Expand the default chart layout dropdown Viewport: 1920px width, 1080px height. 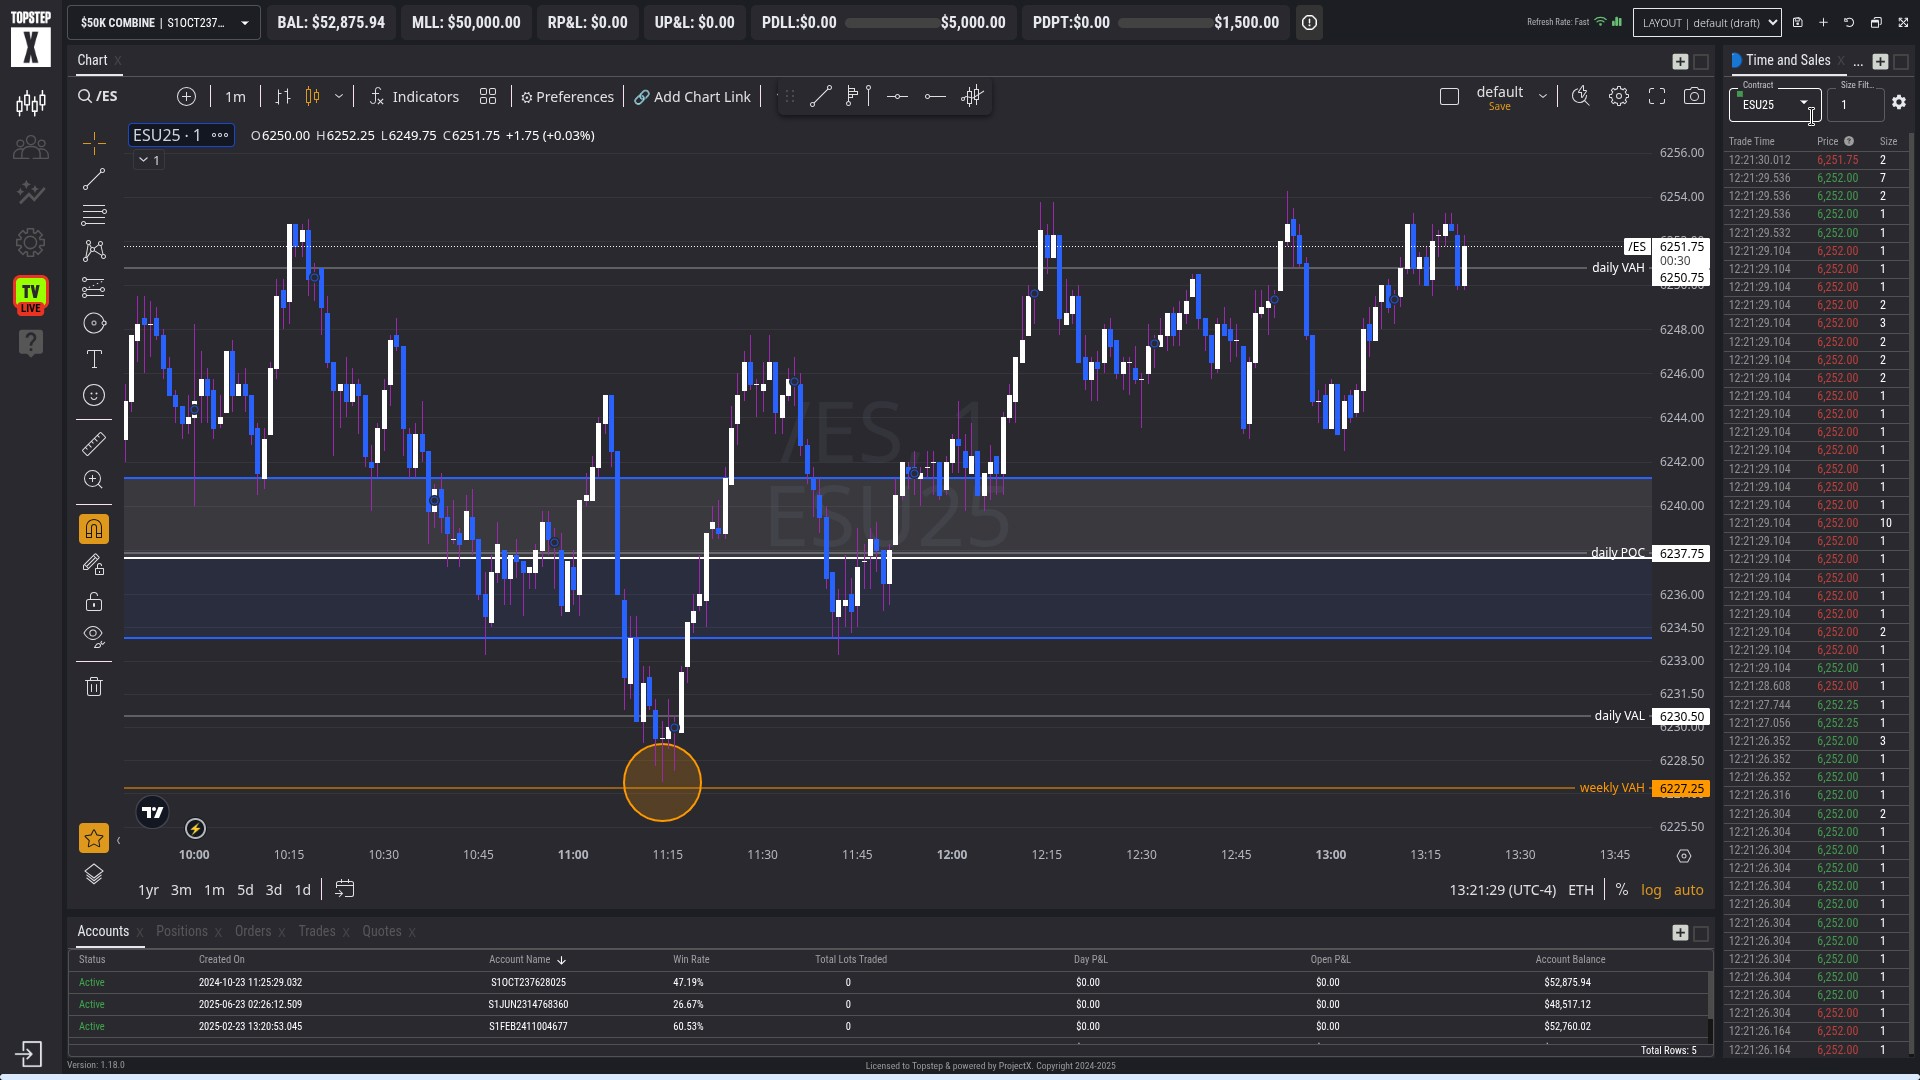point(1543,97)
